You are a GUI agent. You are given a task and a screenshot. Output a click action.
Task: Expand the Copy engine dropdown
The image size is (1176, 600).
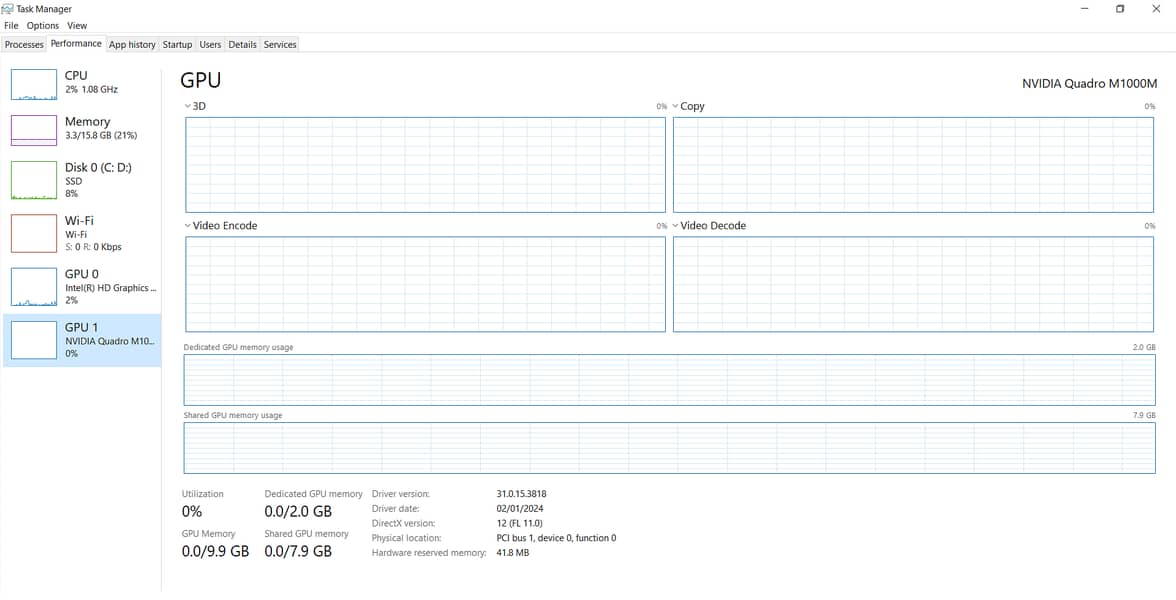[676, 106]
